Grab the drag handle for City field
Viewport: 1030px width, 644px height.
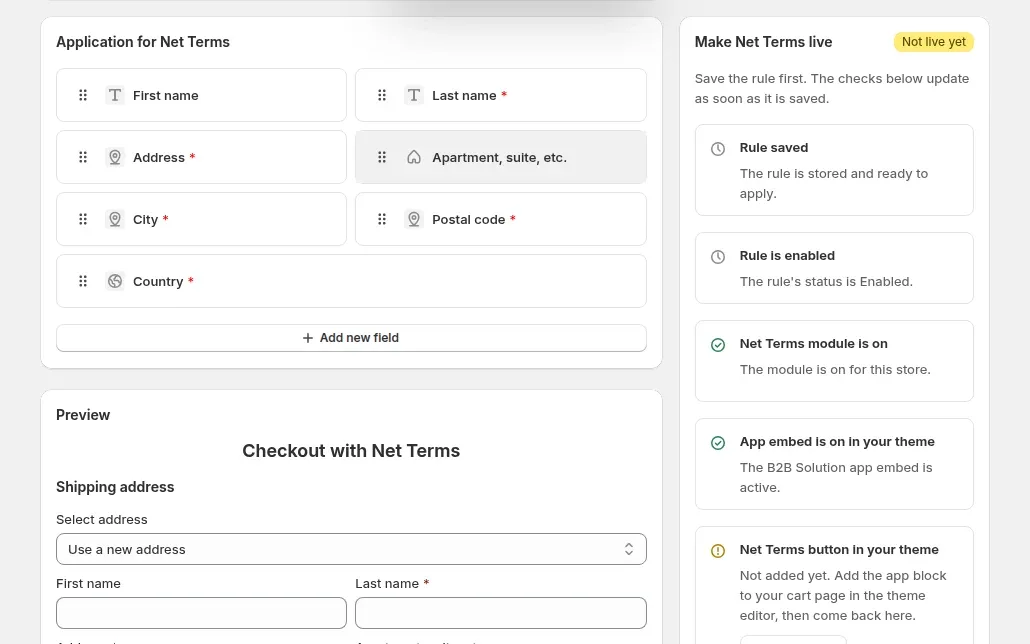[83, 219]
